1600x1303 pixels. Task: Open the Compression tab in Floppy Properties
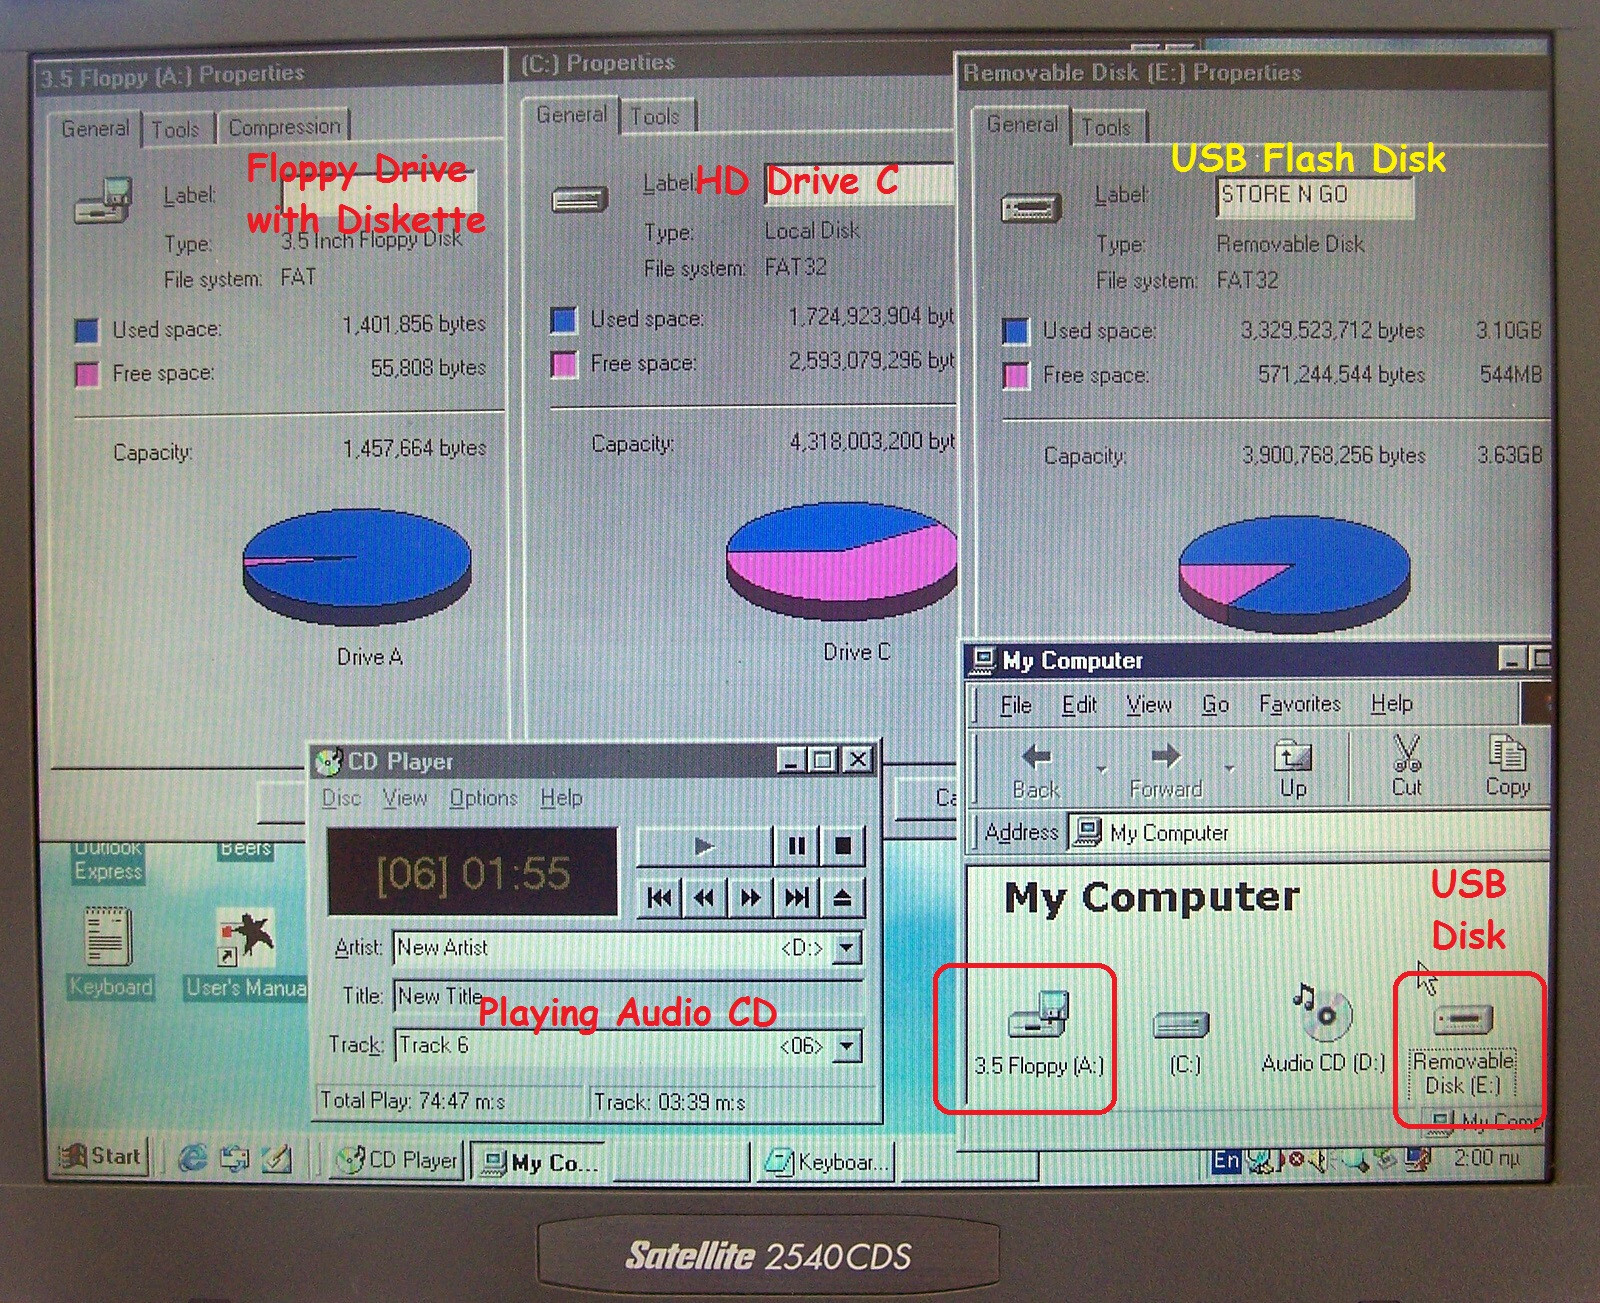click(x=285, y=127)
